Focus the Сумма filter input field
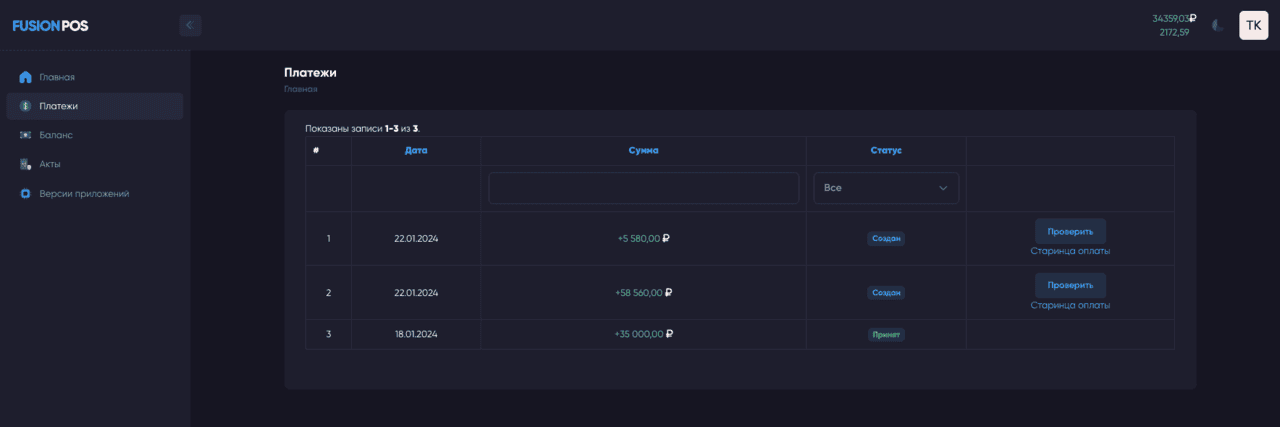Viewport: 1280px width, 427px height. click(643, 188)
